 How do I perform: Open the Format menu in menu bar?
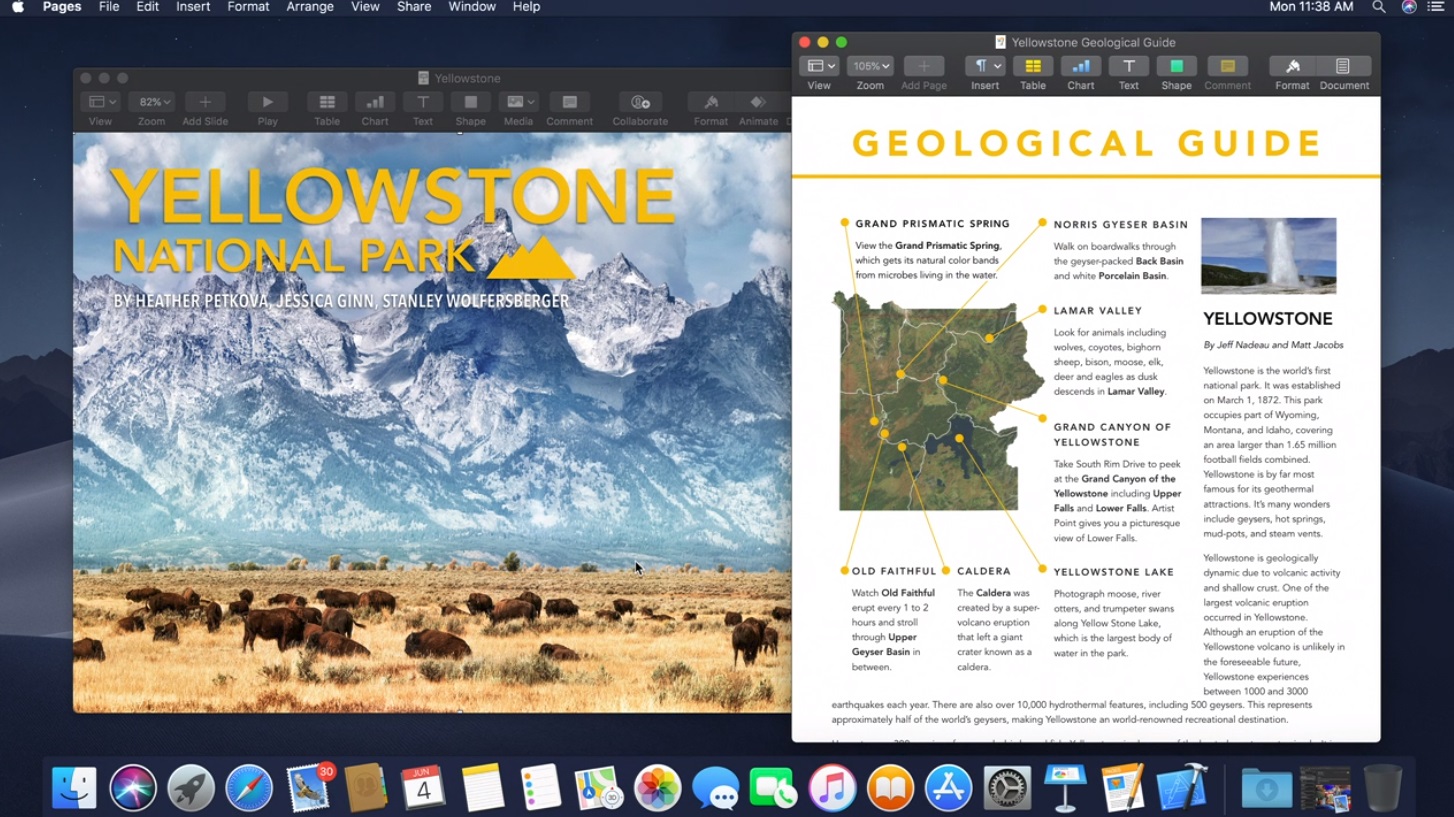click(x=248, y=7)
